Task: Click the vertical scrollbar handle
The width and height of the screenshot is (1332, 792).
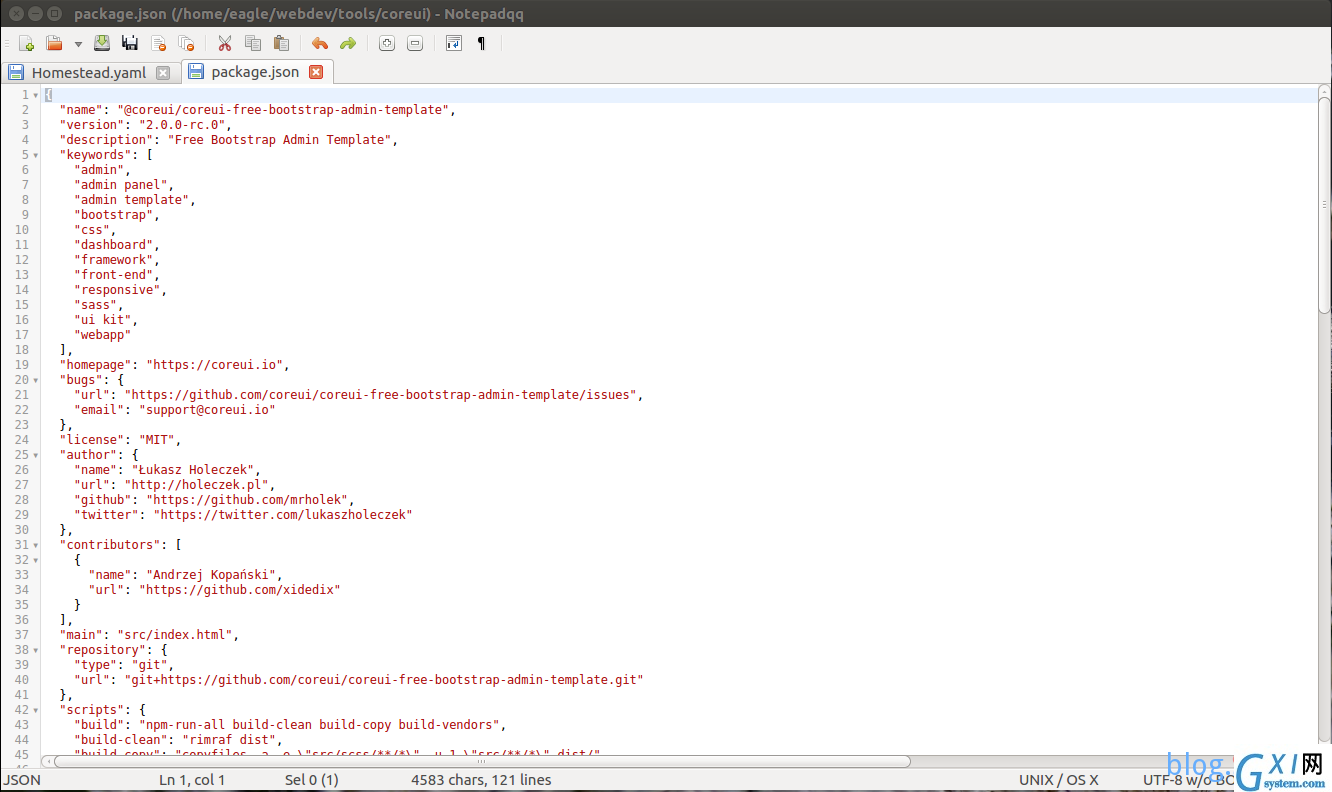Action: 1323,206
